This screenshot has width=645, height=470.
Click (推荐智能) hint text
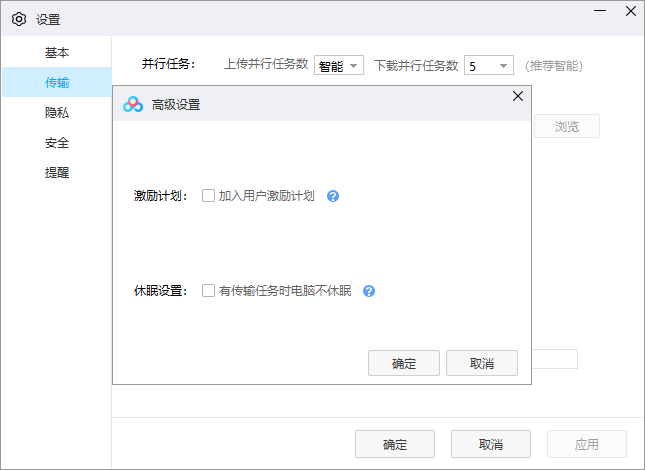point(554,66)
